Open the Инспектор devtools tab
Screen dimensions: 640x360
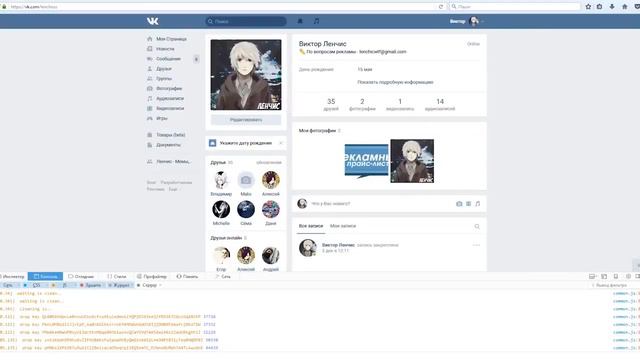[13, 276]
